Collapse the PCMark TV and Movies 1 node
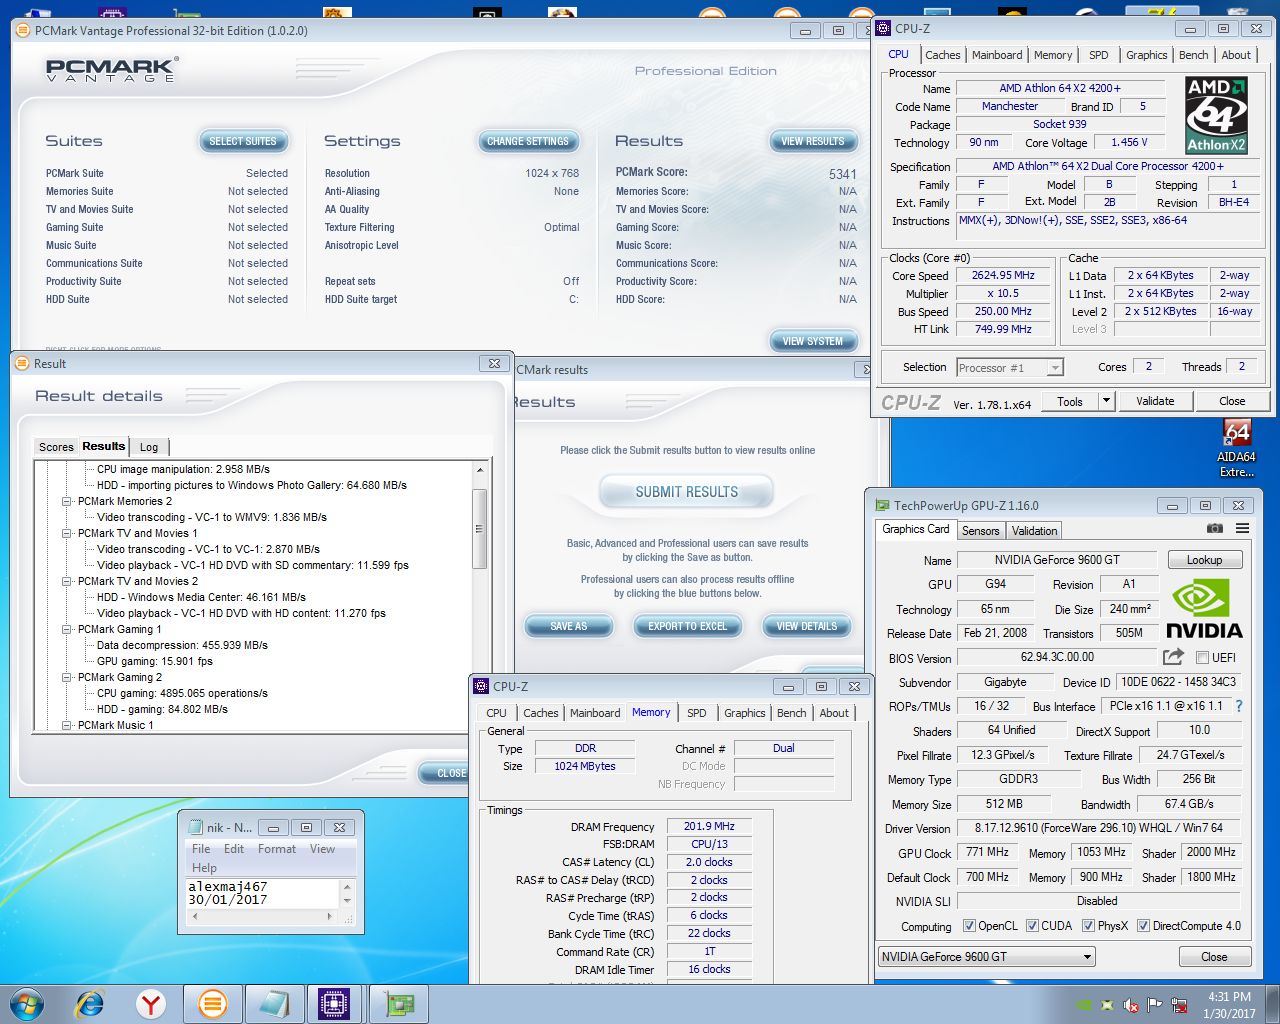 click(67, 533)
